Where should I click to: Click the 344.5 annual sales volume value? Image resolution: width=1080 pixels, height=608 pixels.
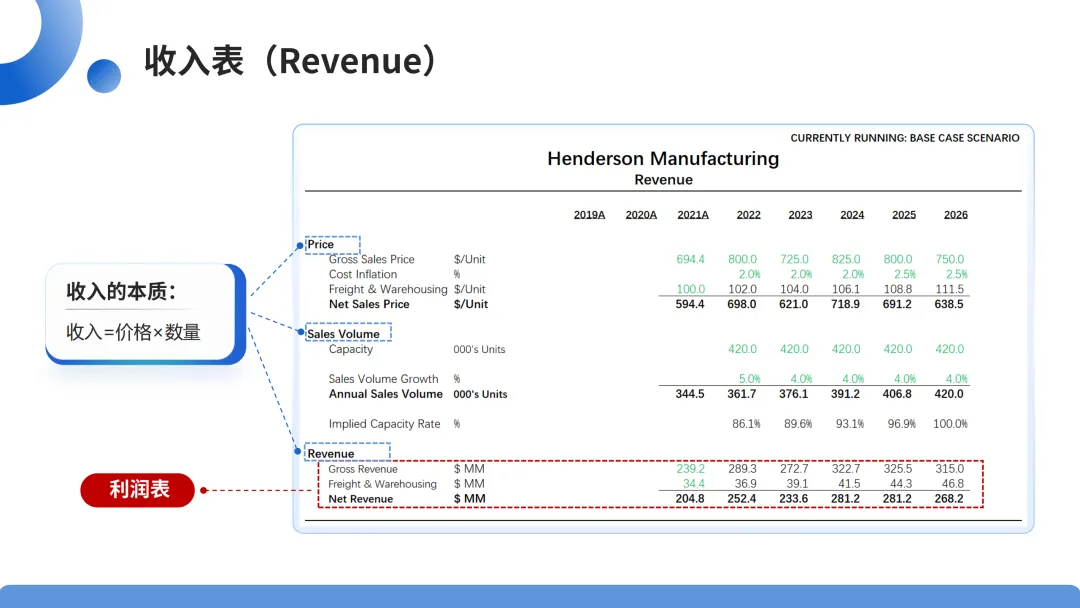click(689, 395)
